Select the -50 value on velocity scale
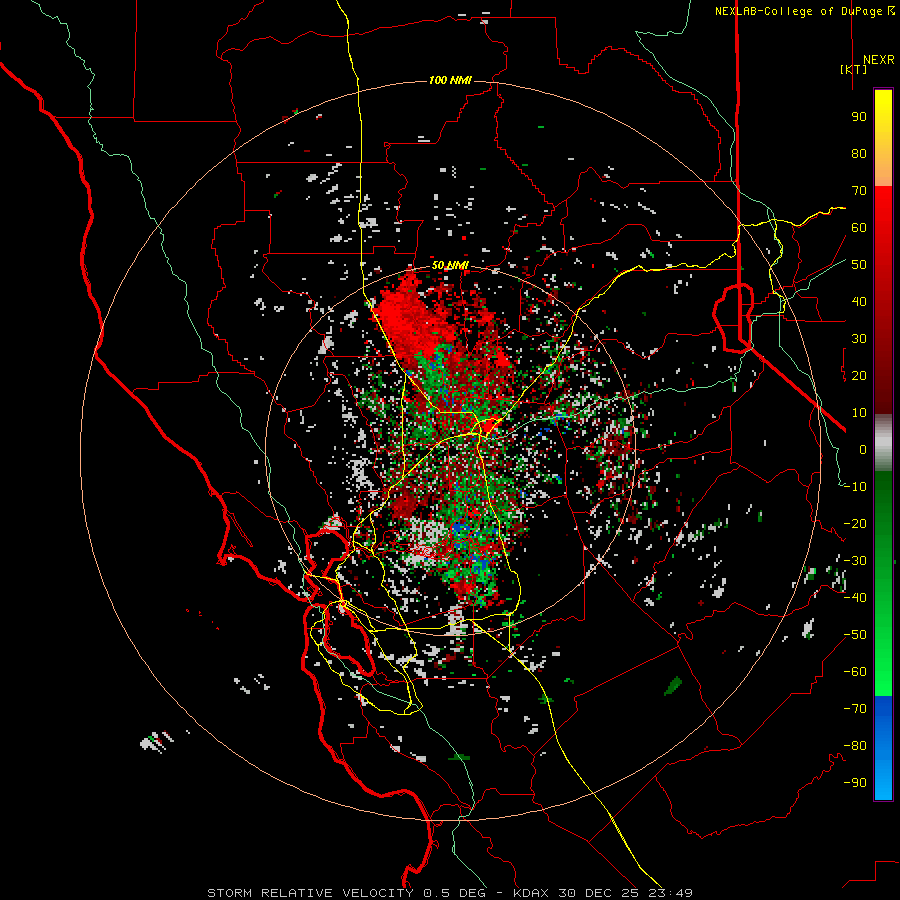 click(x=855, y=635)
